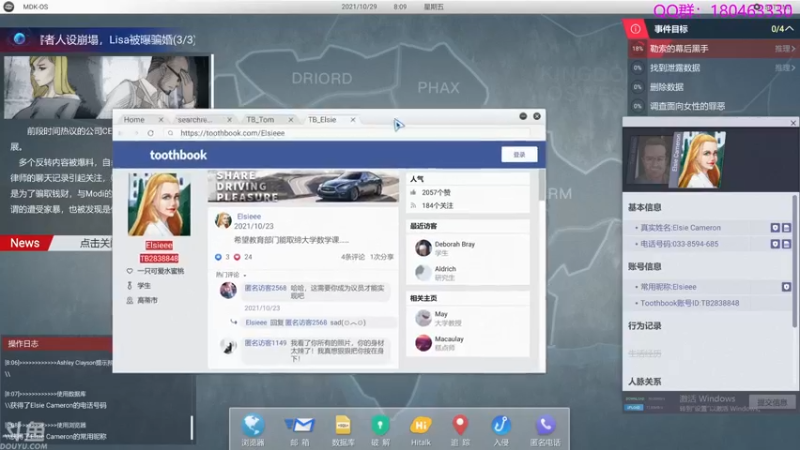This screenshot has width=800, height=450.
Task: Collapse the 事件目标 panel with the arrow
Action: point(789,29)
